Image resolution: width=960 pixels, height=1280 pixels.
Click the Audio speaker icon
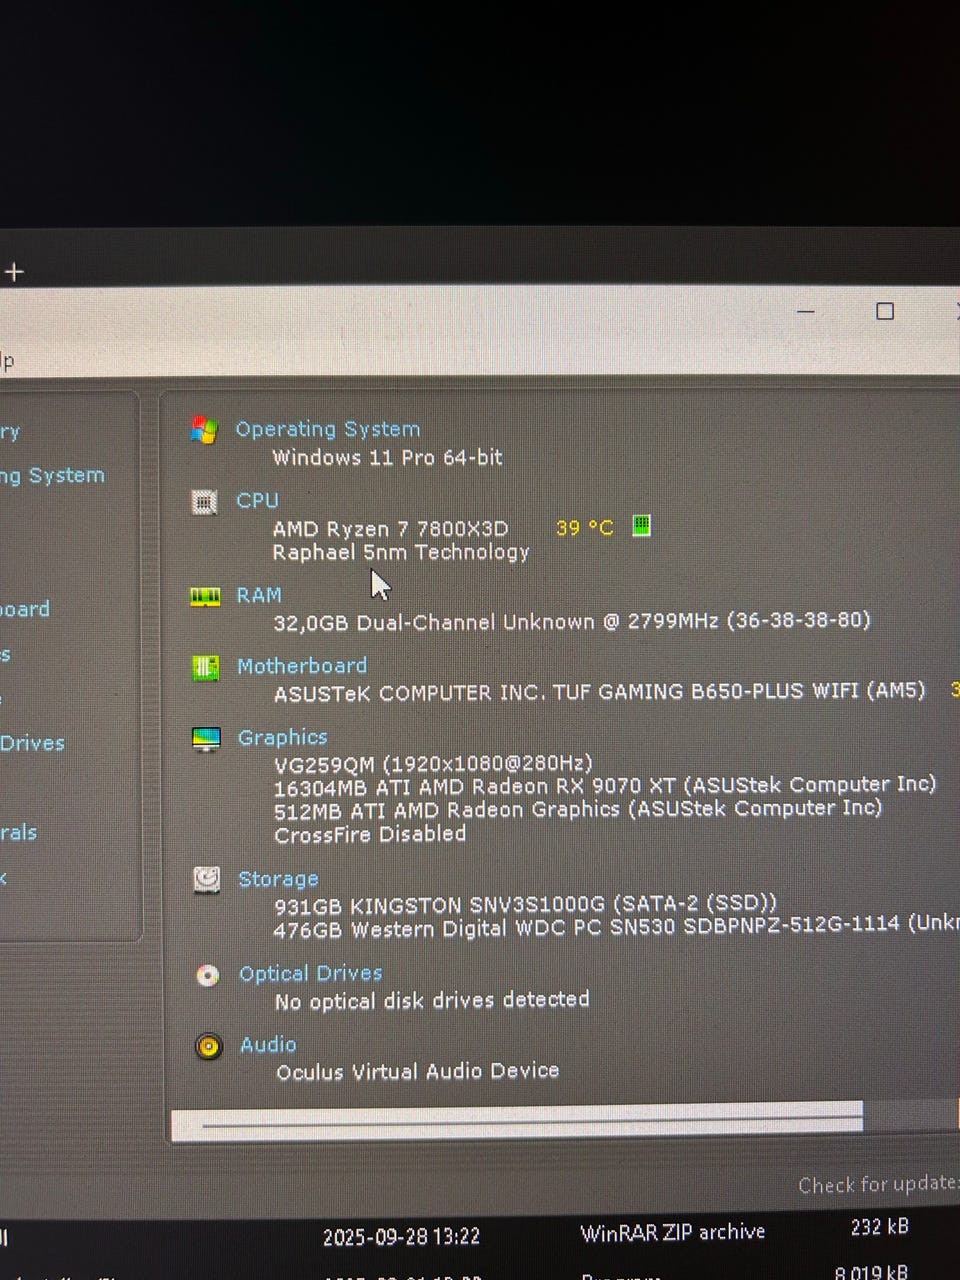click(x=208, y=1047)
